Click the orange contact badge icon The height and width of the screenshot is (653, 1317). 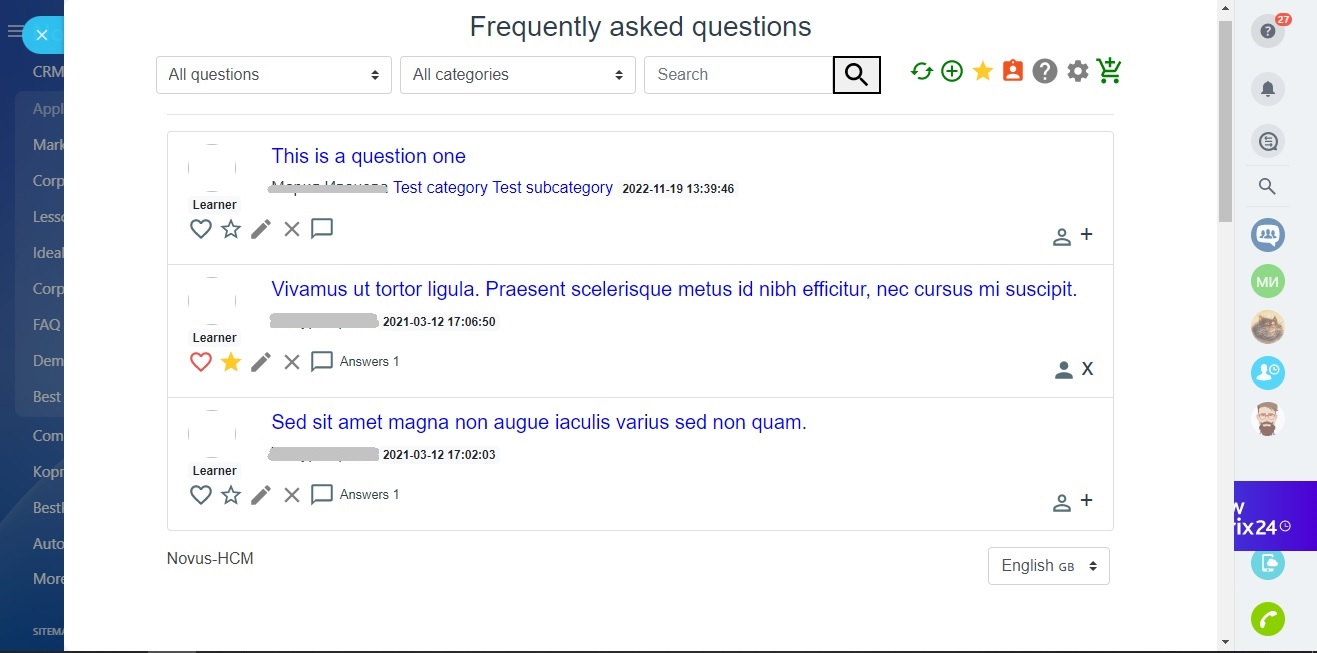[1013, 71]
